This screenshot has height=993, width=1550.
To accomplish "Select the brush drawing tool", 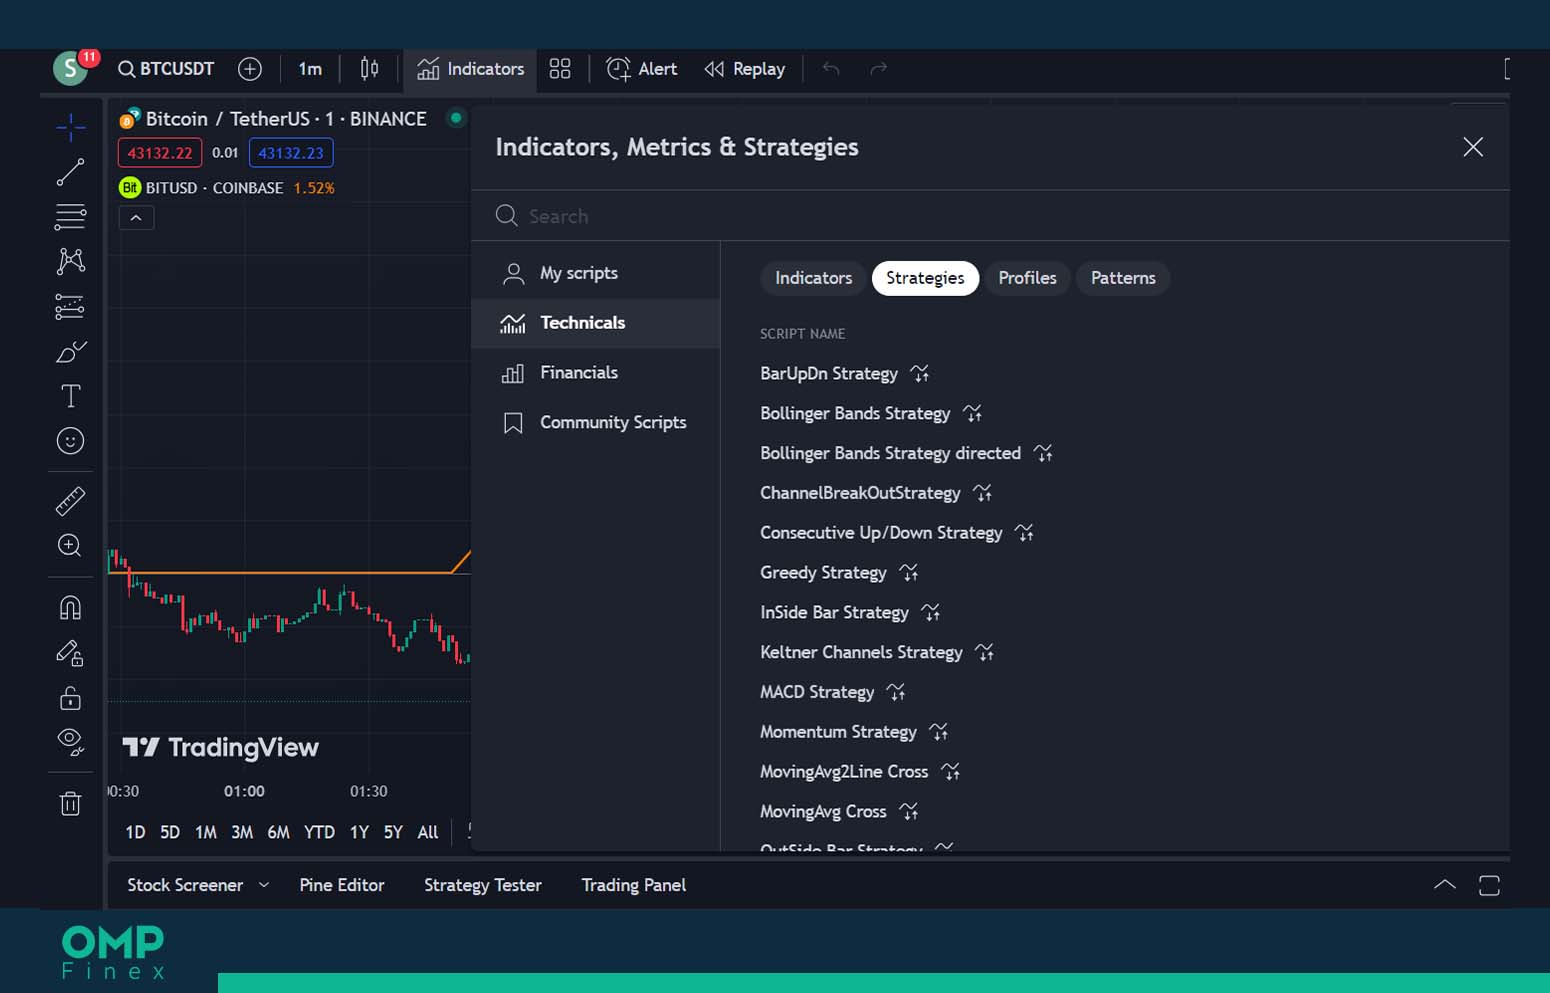I will [70, 352].
